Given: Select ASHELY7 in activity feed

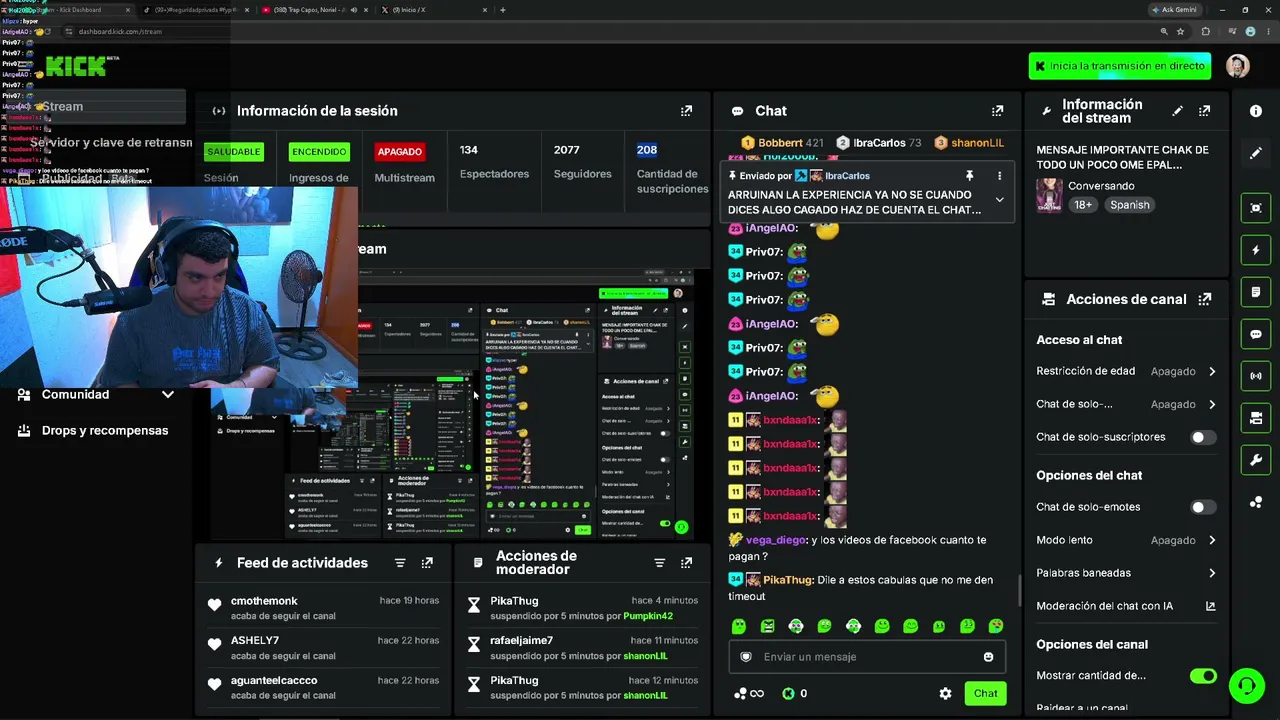Looking at the screenshot, I should point(255,640).
